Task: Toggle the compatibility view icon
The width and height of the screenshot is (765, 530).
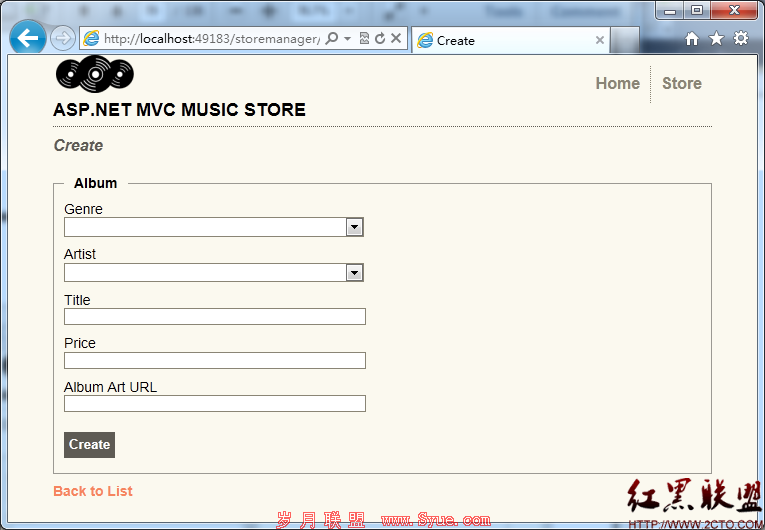Action: (364, 38)
